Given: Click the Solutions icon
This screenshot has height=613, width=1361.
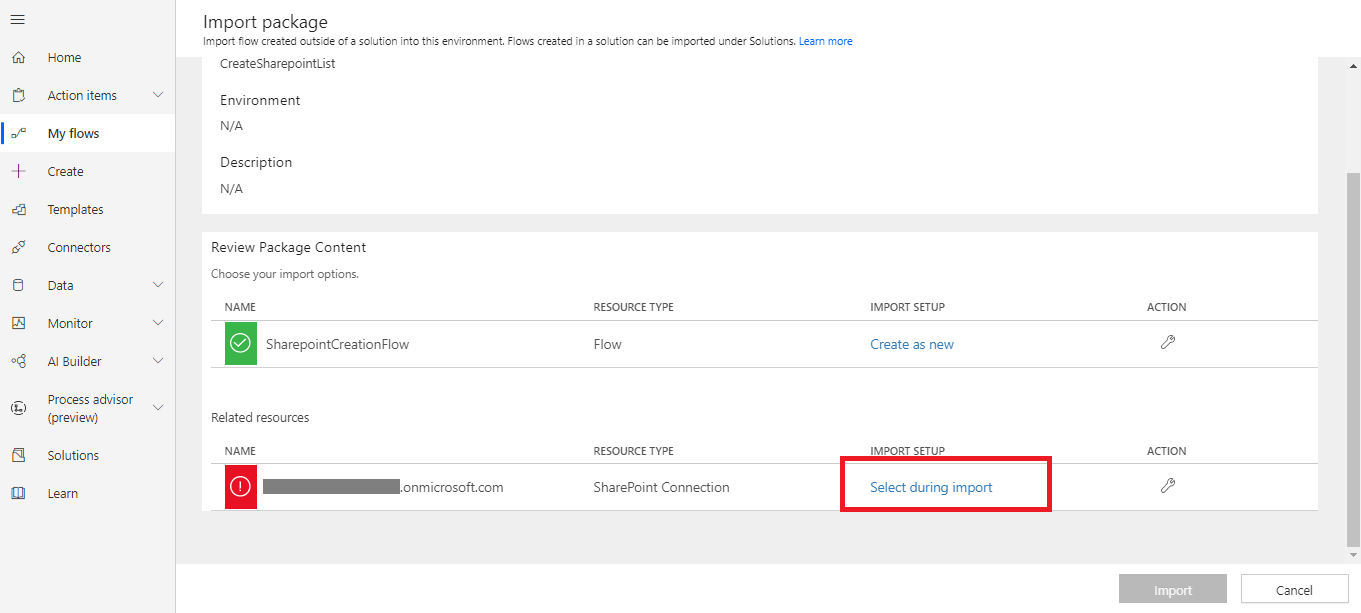Looking at the screenshot, I should pyautogui.click(x=18, y=456).
